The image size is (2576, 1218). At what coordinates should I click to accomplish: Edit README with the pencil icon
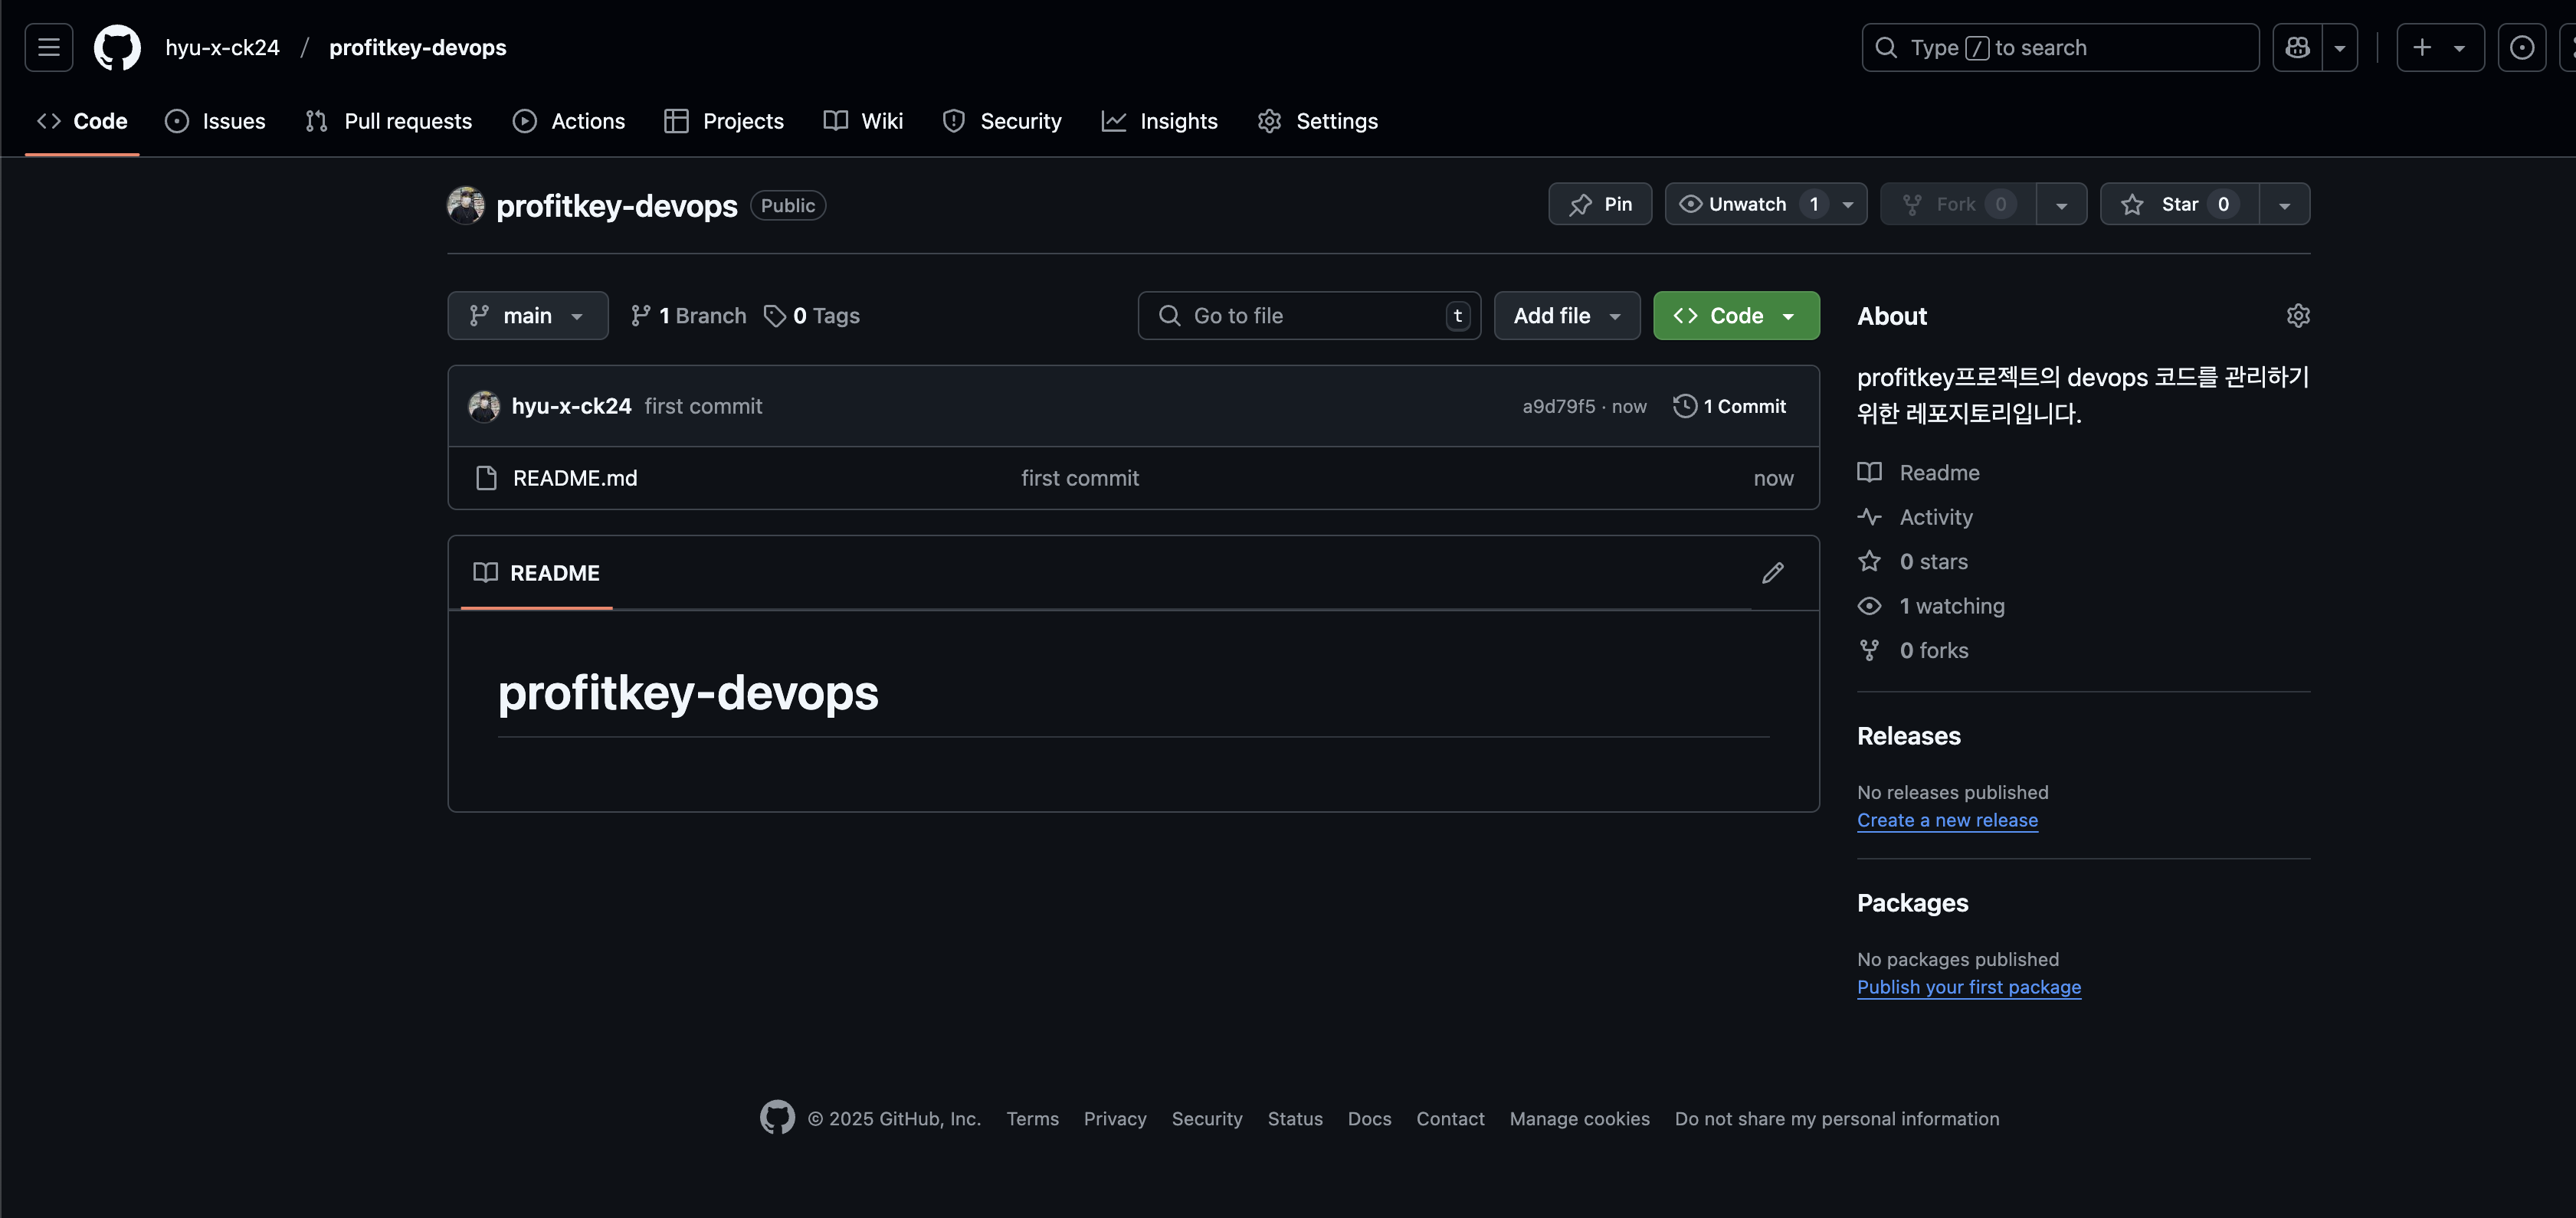(x=1772, y=573)
